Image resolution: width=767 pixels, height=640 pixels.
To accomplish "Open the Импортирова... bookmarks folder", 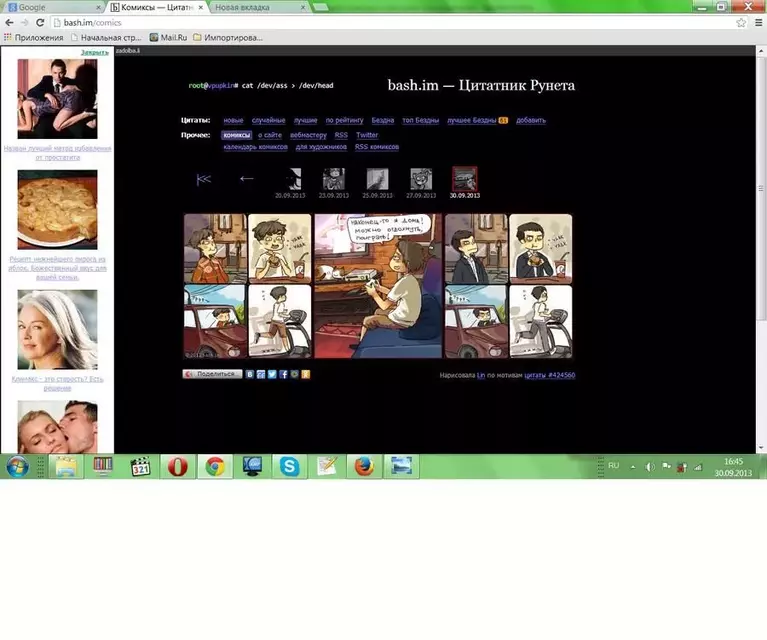I will click(228, 37).
